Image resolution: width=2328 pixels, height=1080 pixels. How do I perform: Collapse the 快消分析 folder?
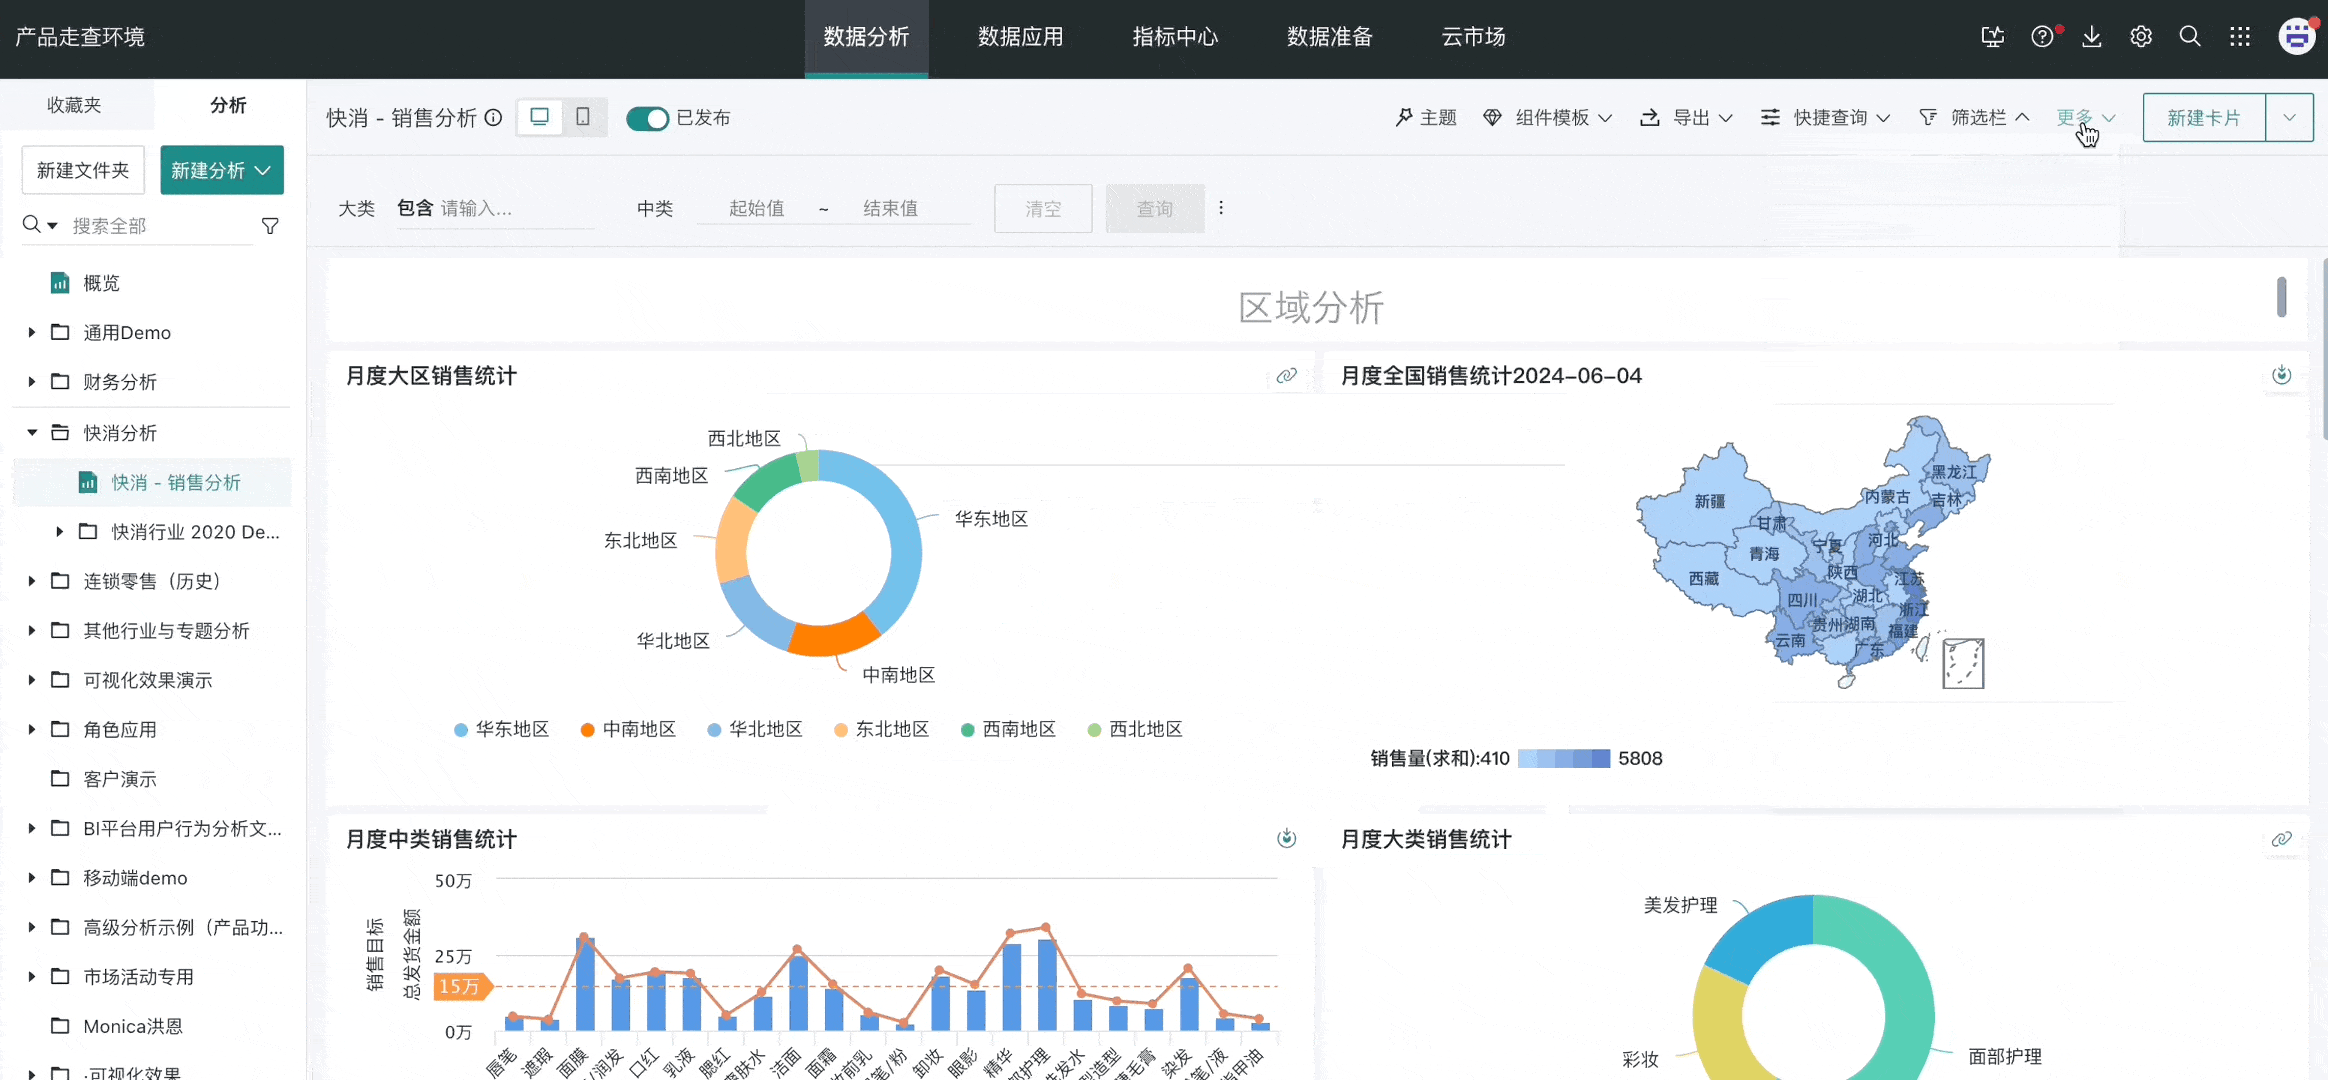tap(31, 433)
